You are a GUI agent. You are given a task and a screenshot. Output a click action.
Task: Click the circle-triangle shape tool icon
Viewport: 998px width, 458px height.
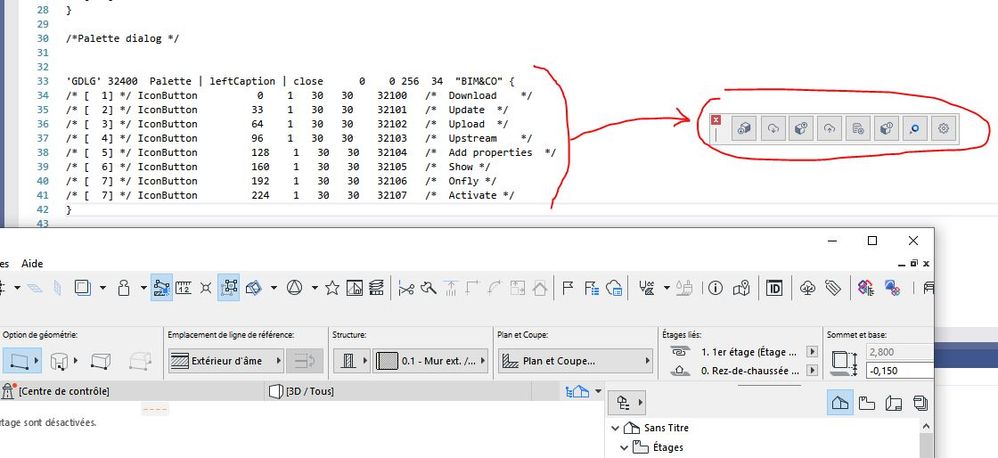294,288
